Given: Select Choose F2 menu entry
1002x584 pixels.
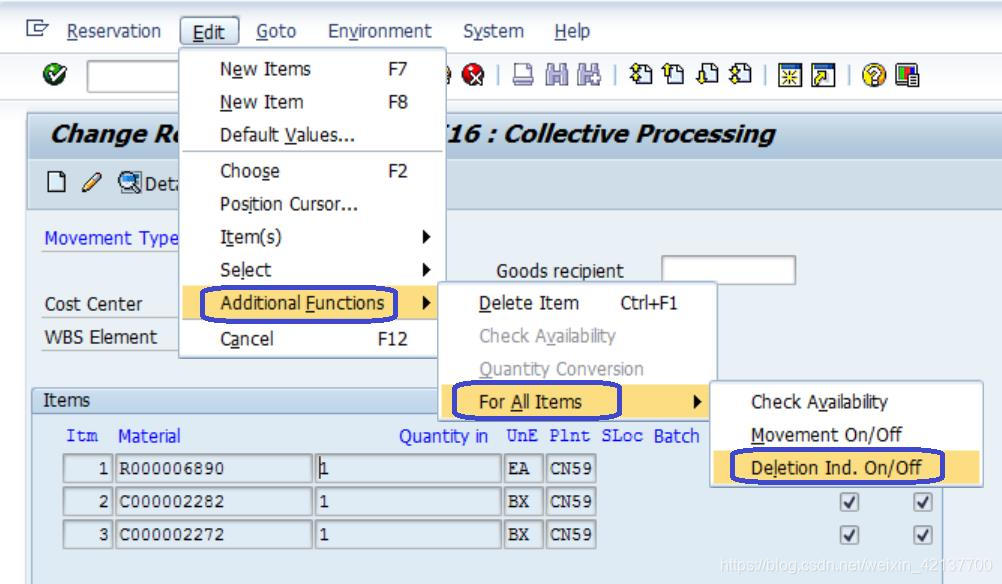Looking at the screenshot, I should click(313, 171).
